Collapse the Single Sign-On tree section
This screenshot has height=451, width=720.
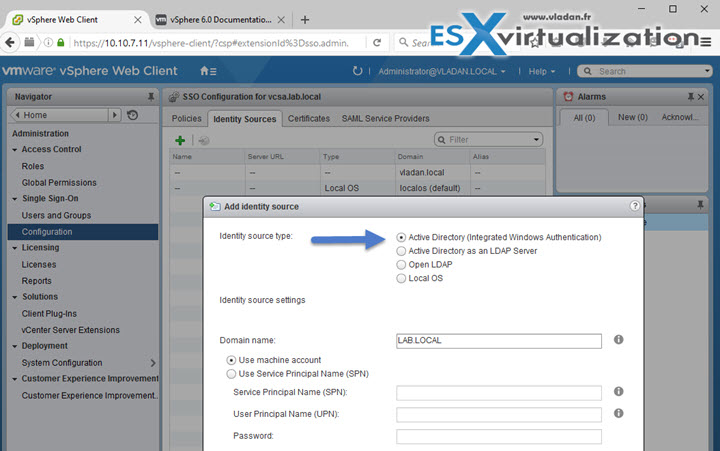tap(15, 199)
